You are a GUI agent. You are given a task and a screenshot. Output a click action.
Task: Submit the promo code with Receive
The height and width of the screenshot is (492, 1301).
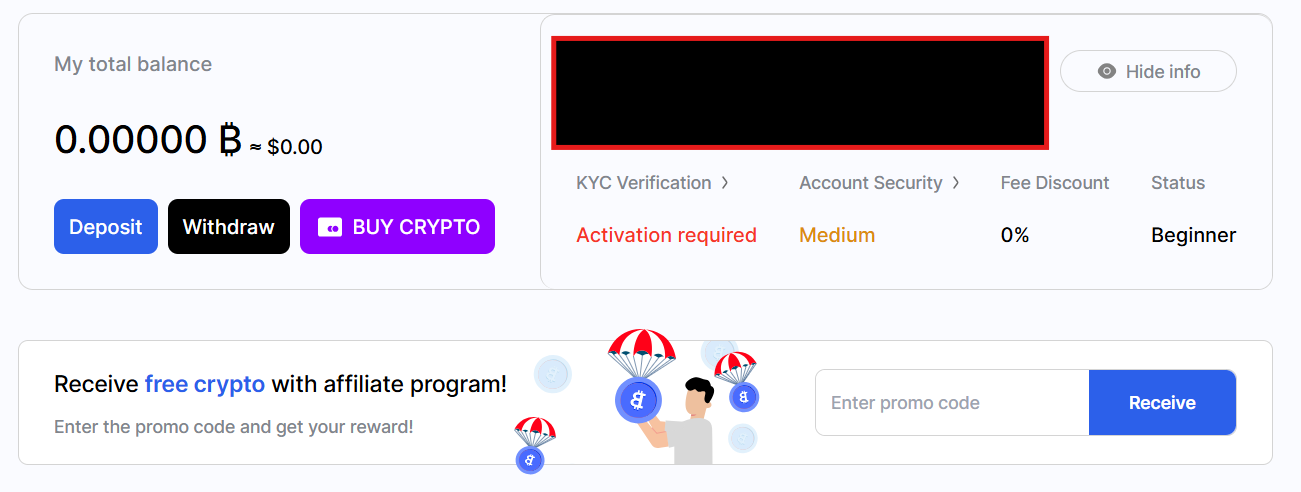pos(1162,403)
